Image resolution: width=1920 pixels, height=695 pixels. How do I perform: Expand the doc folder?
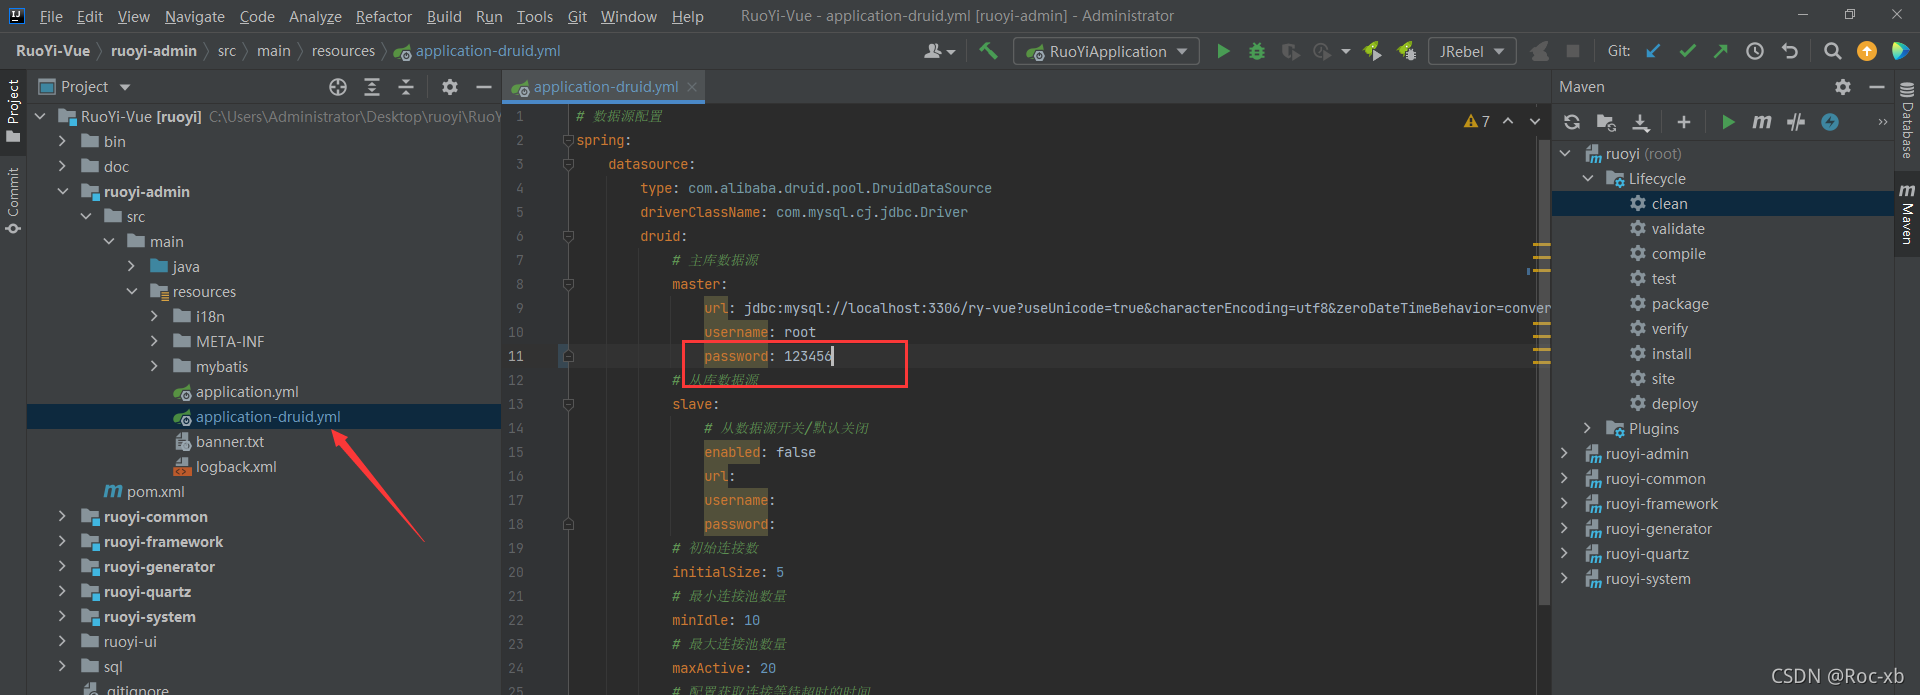(62, 167)
